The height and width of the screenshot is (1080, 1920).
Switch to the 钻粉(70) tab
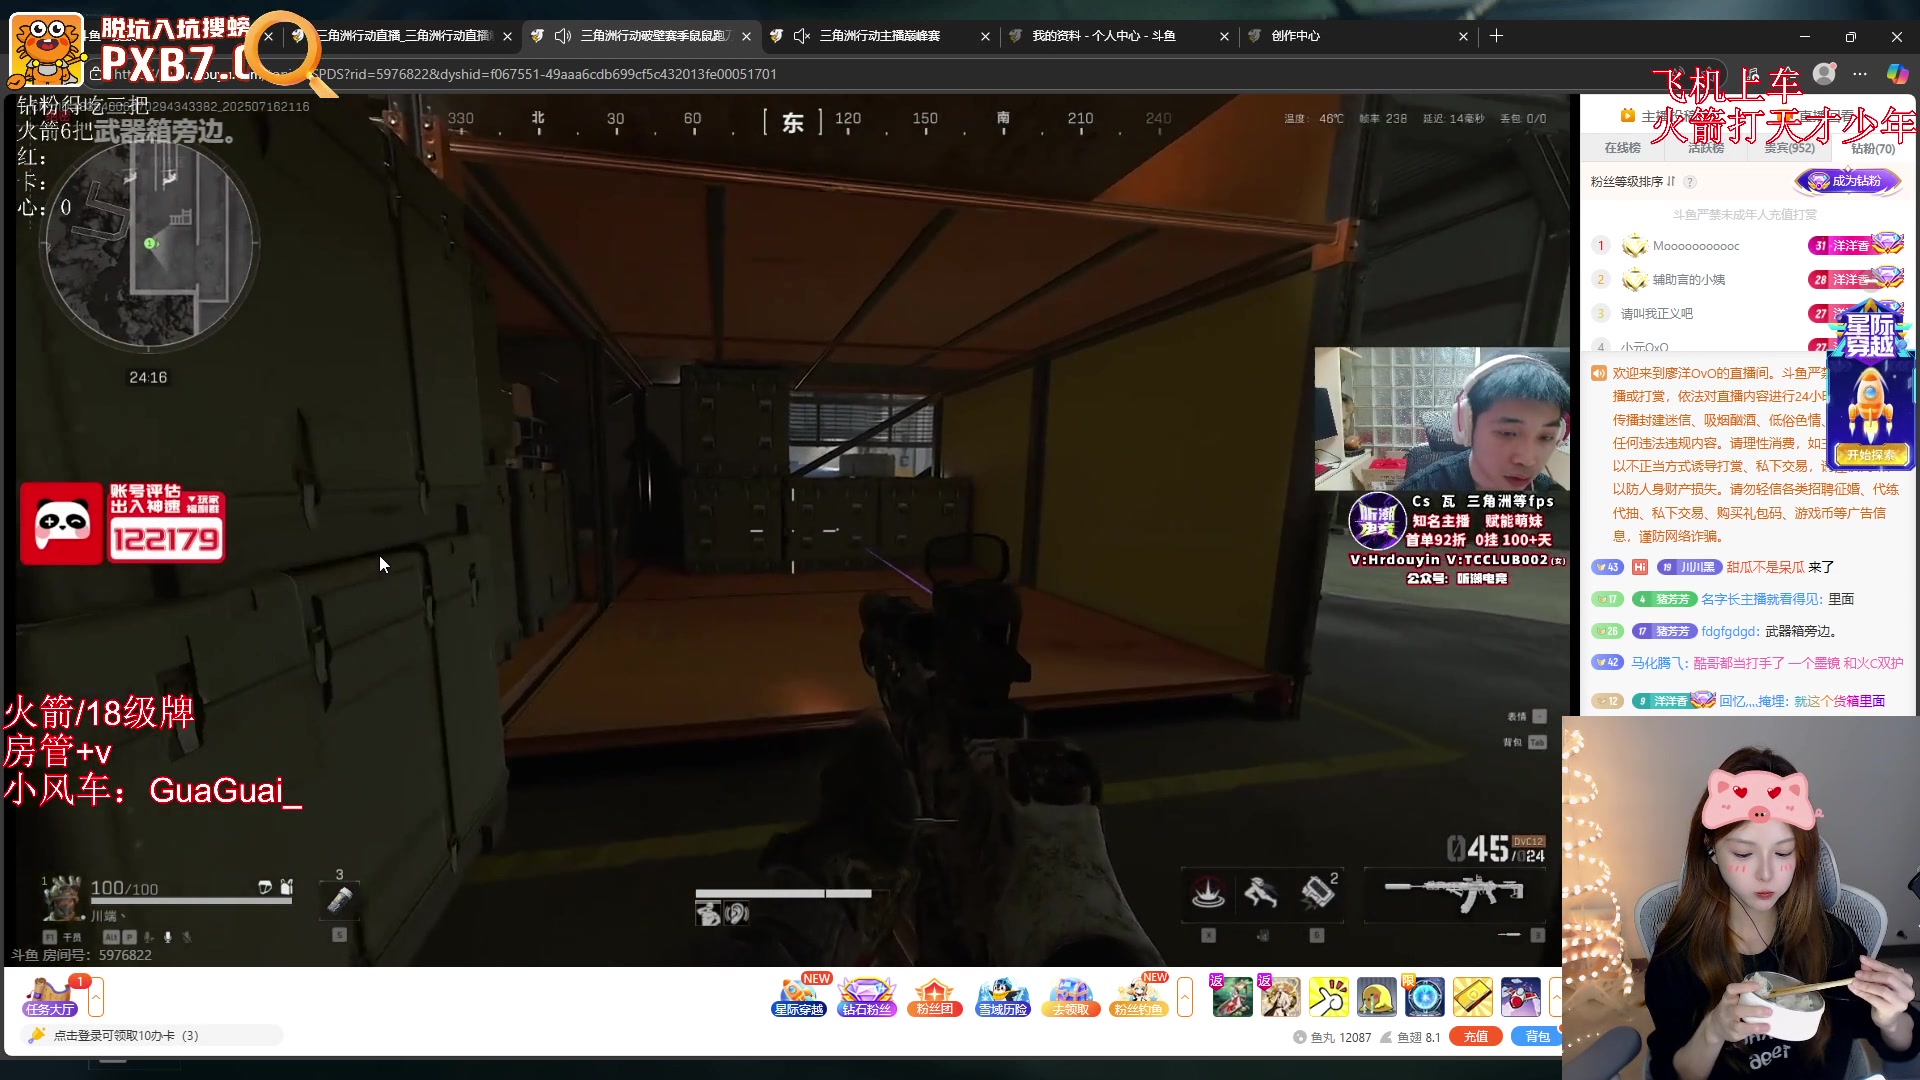tap(1872, 148)
